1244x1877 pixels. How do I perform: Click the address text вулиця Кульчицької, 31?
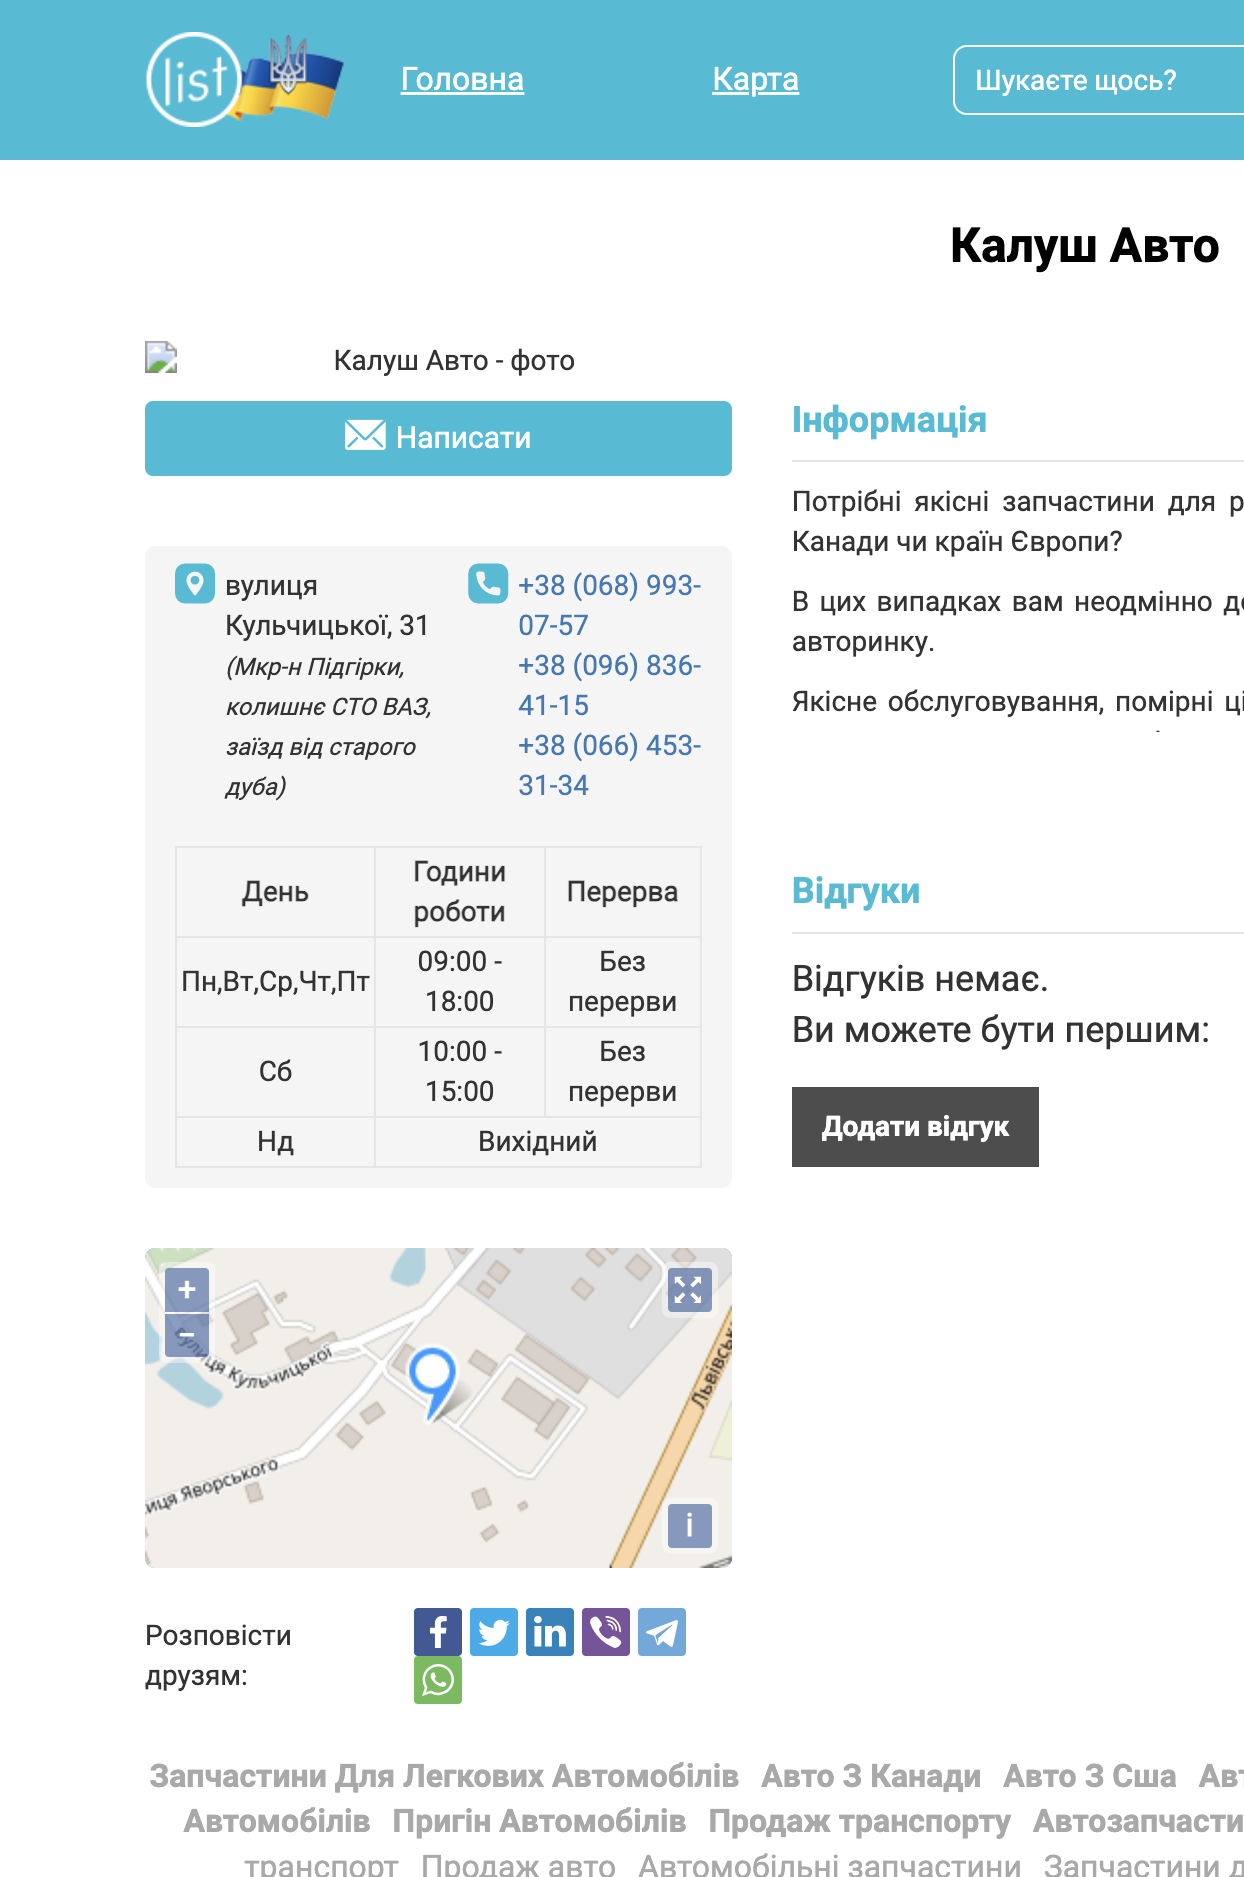click(x=326, y=605)
